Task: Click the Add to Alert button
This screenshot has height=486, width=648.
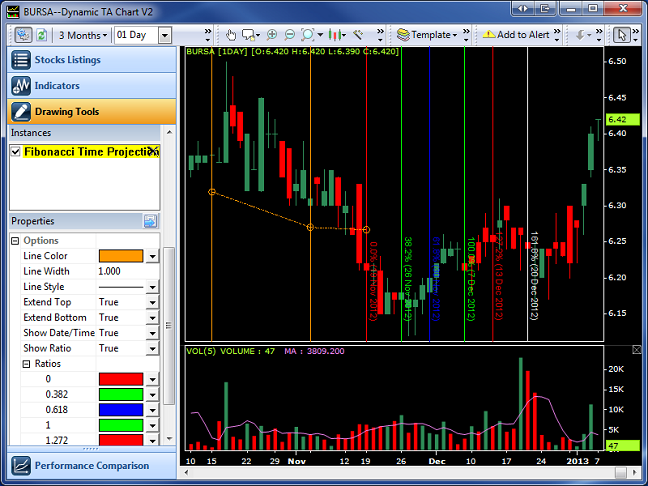Action: point(516,35)
